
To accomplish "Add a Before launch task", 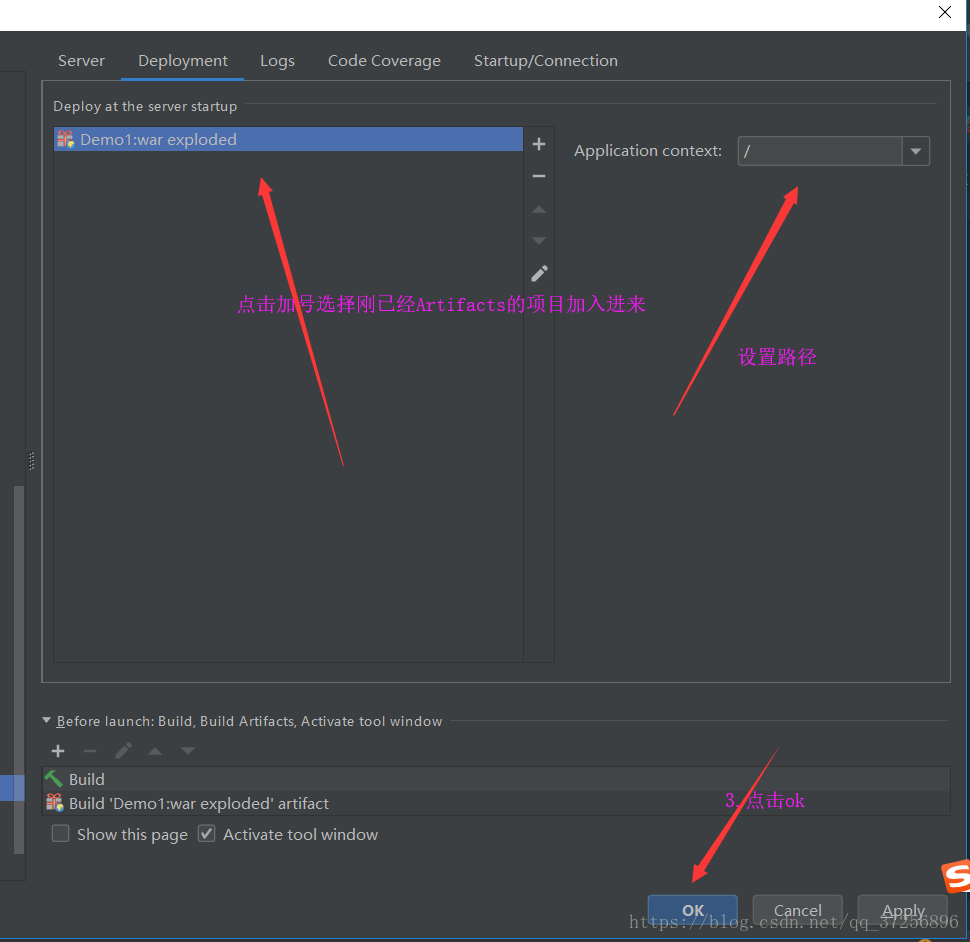I will (x=58, y=751).
